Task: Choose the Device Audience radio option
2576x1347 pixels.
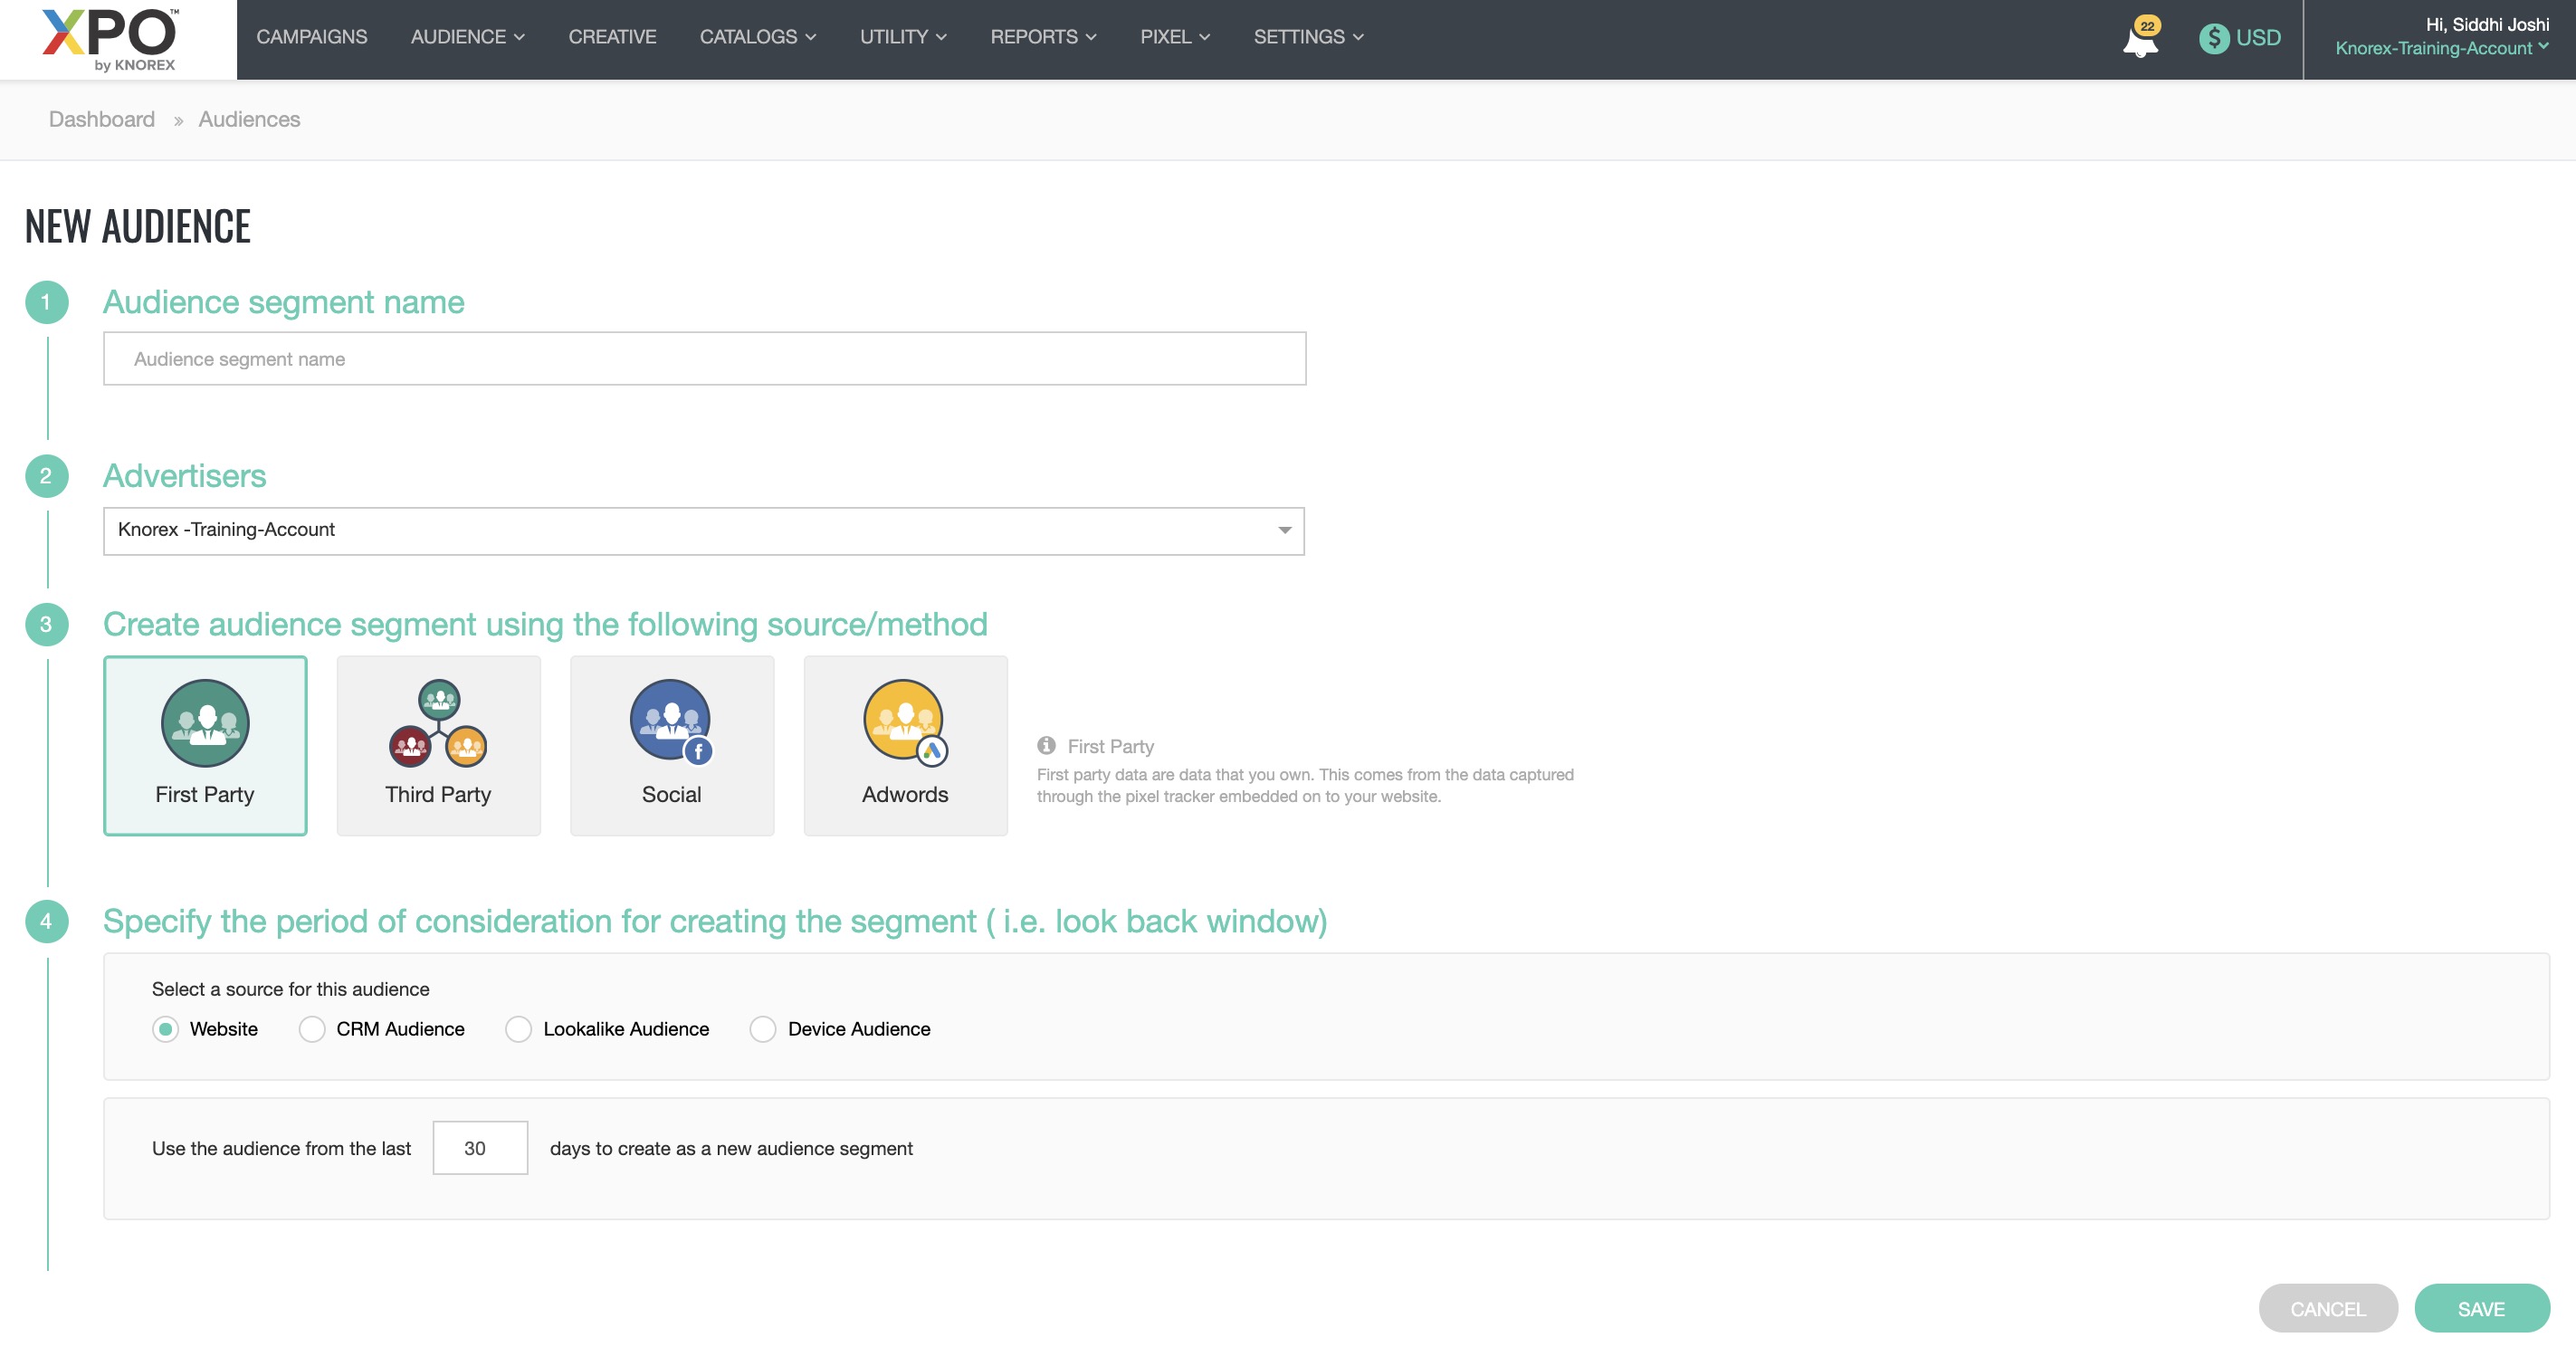Action: [763, 1029]
